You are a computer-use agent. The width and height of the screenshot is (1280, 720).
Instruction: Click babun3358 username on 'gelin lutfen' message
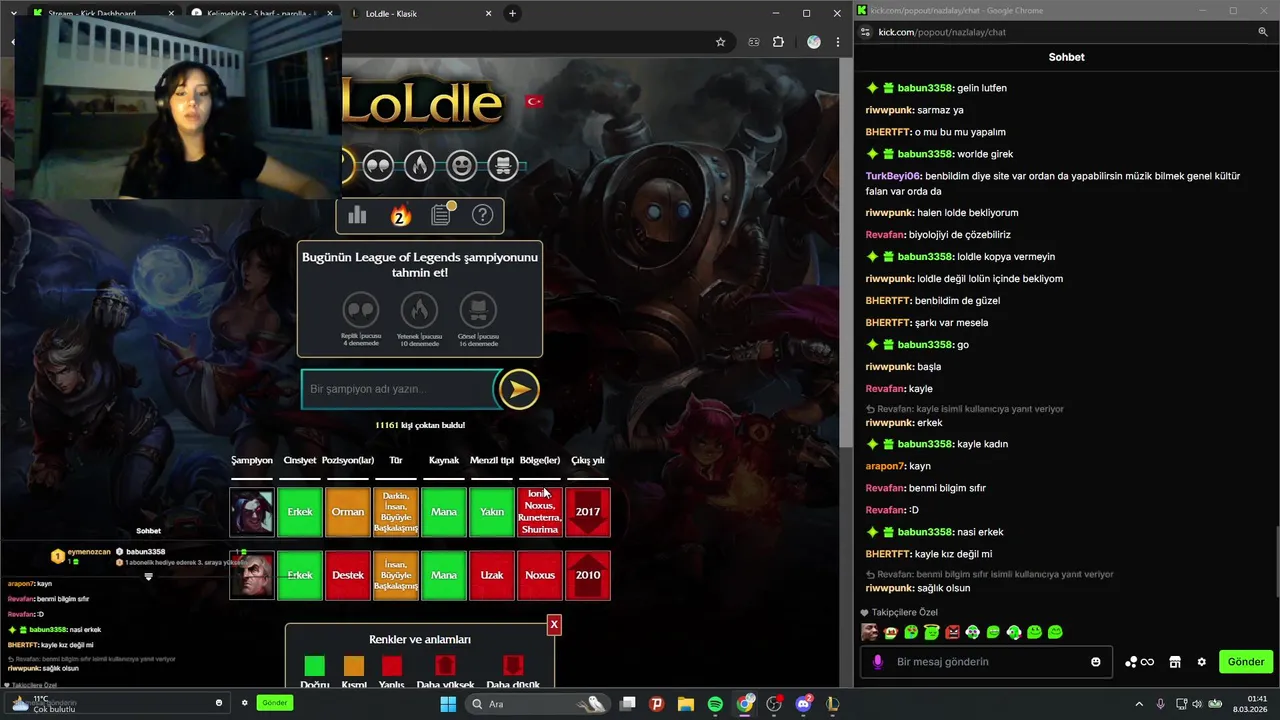click(x=925, y=88)
